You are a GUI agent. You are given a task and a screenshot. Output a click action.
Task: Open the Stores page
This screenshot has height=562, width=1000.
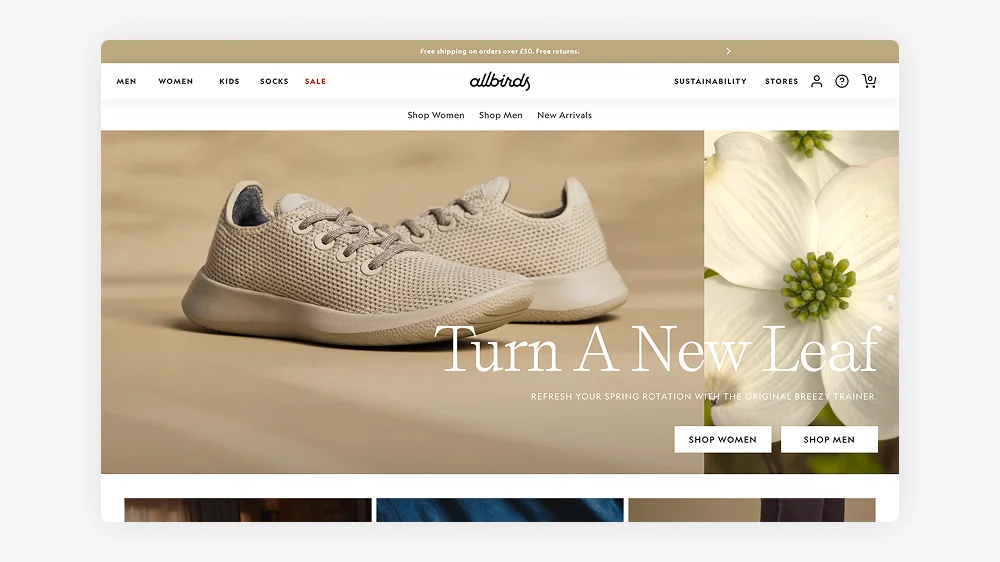[781, 81]
